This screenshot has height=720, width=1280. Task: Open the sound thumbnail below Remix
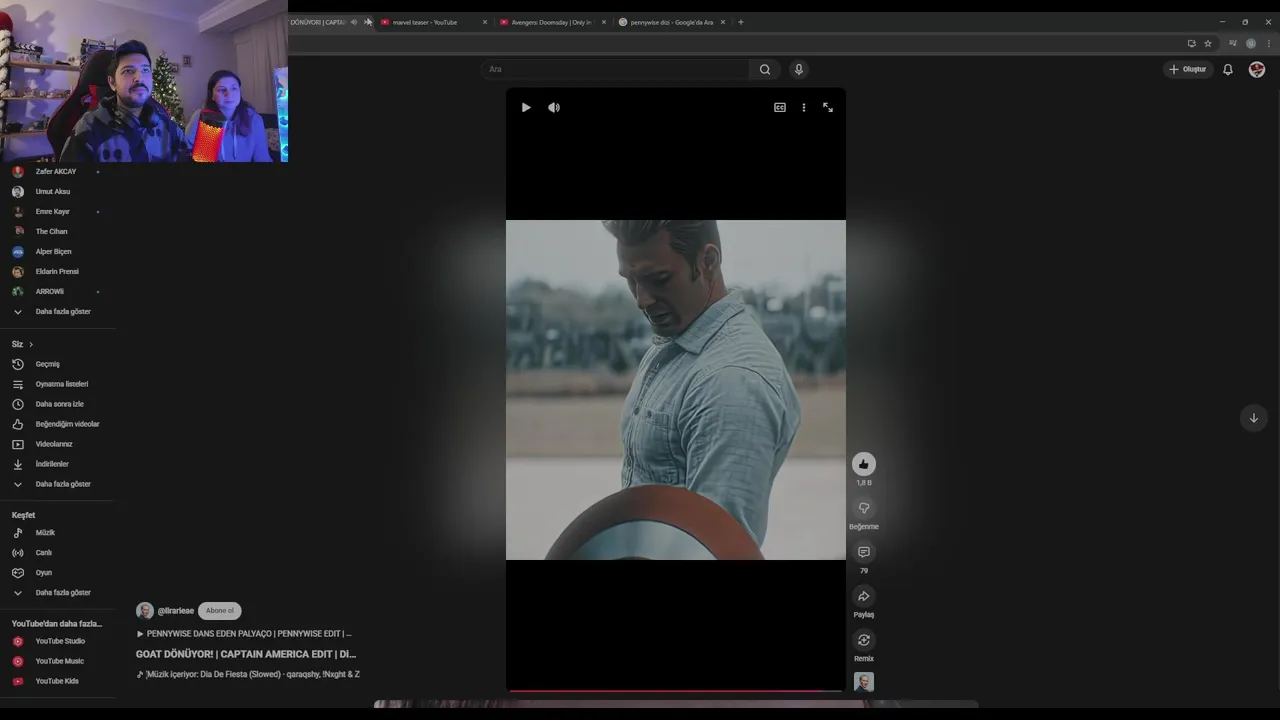[x=864, y=682]
